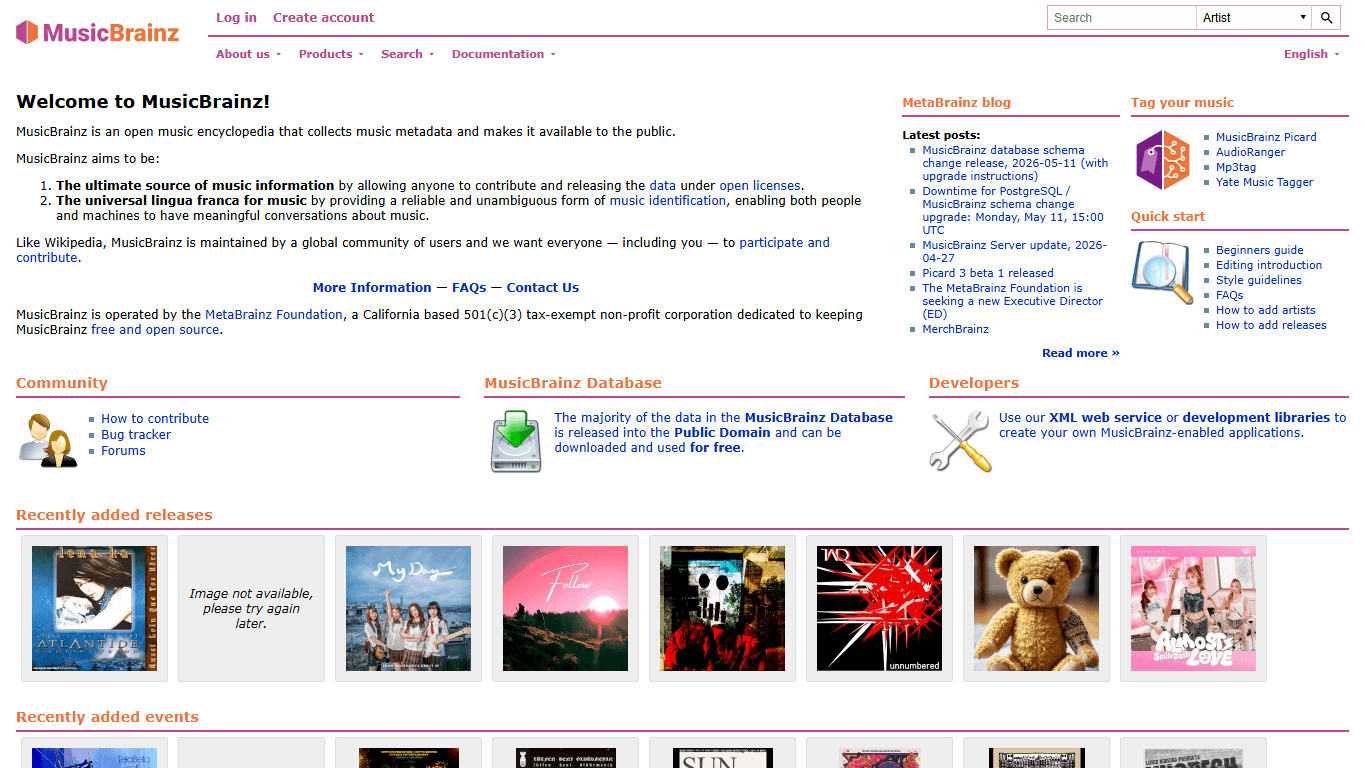The height and width of the screenshot is (768, 1365).
Task: Open the teddy bear release cover
Action: pos(1036,608)
